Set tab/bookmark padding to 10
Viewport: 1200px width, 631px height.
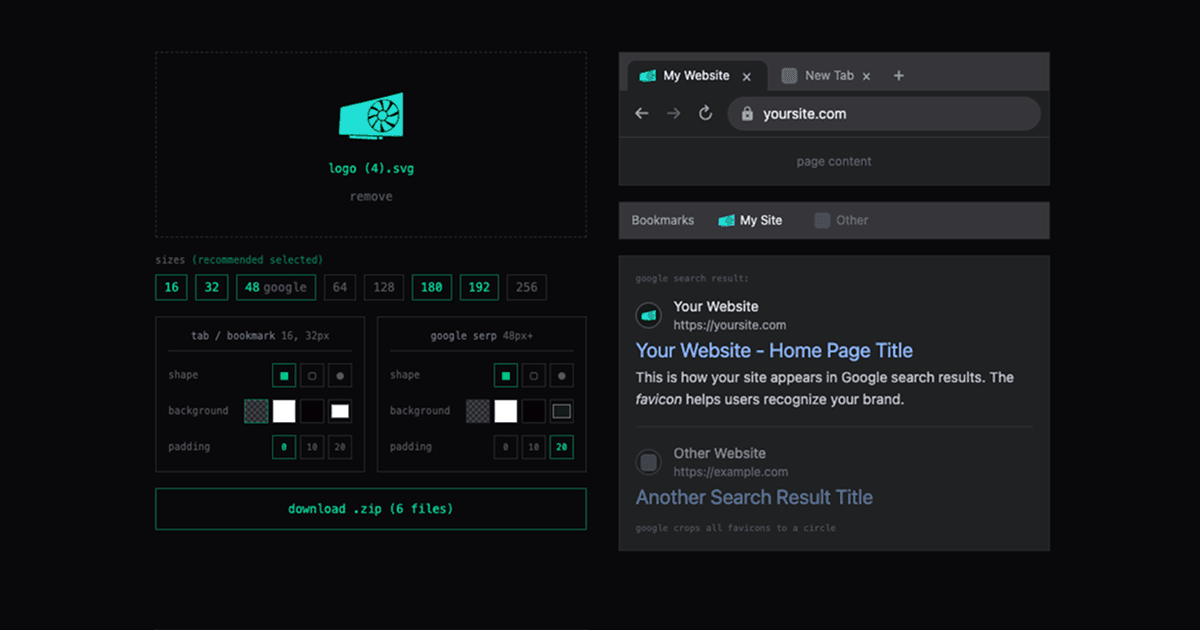click(x=312, y=447)
